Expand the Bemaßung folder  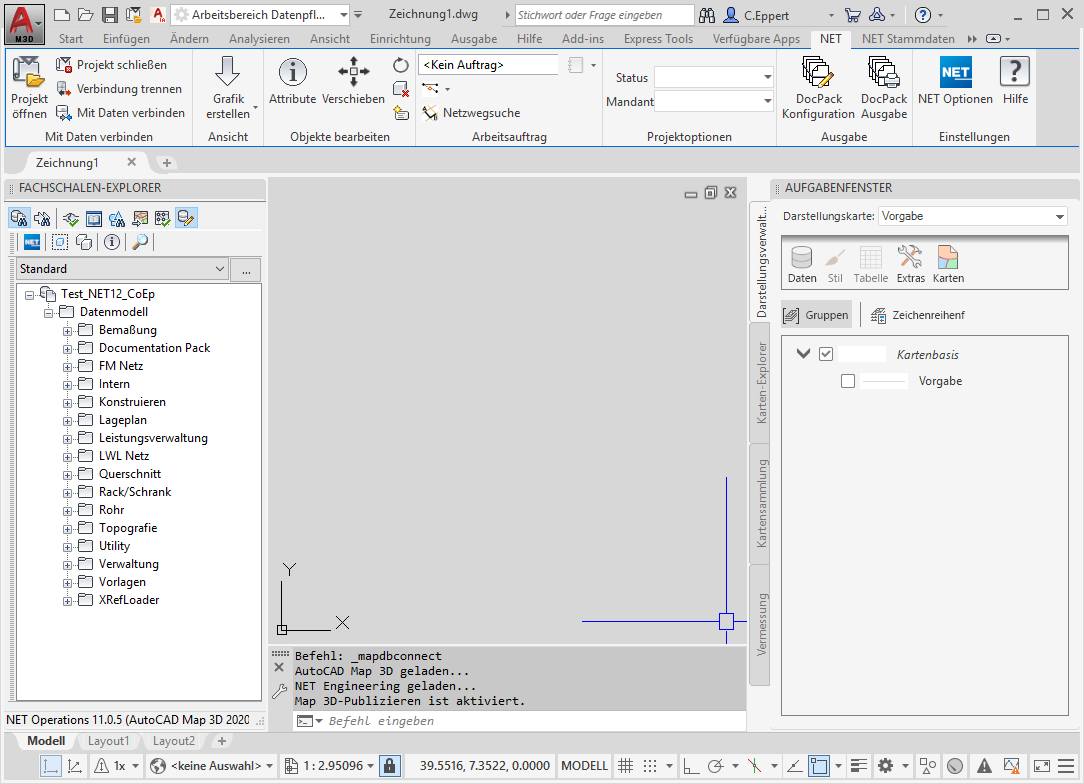click(68, 331)
